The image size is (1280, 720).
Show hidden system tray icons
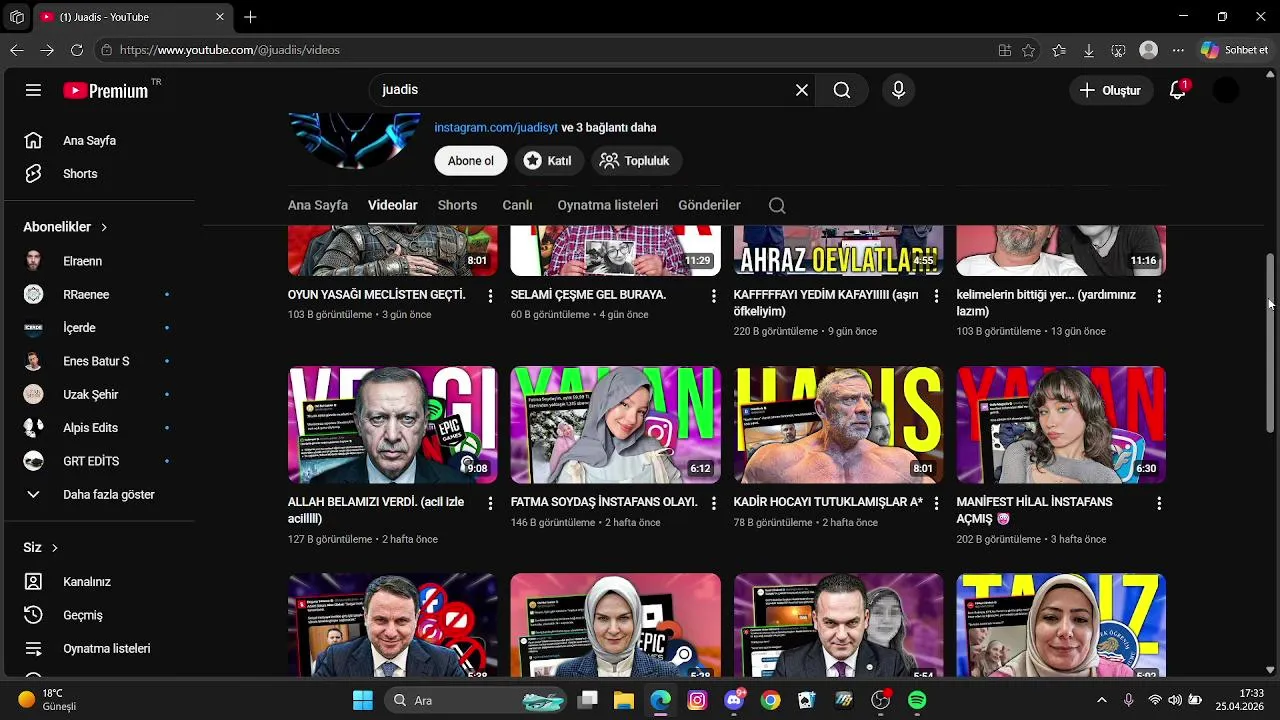tap(1101, 700)
